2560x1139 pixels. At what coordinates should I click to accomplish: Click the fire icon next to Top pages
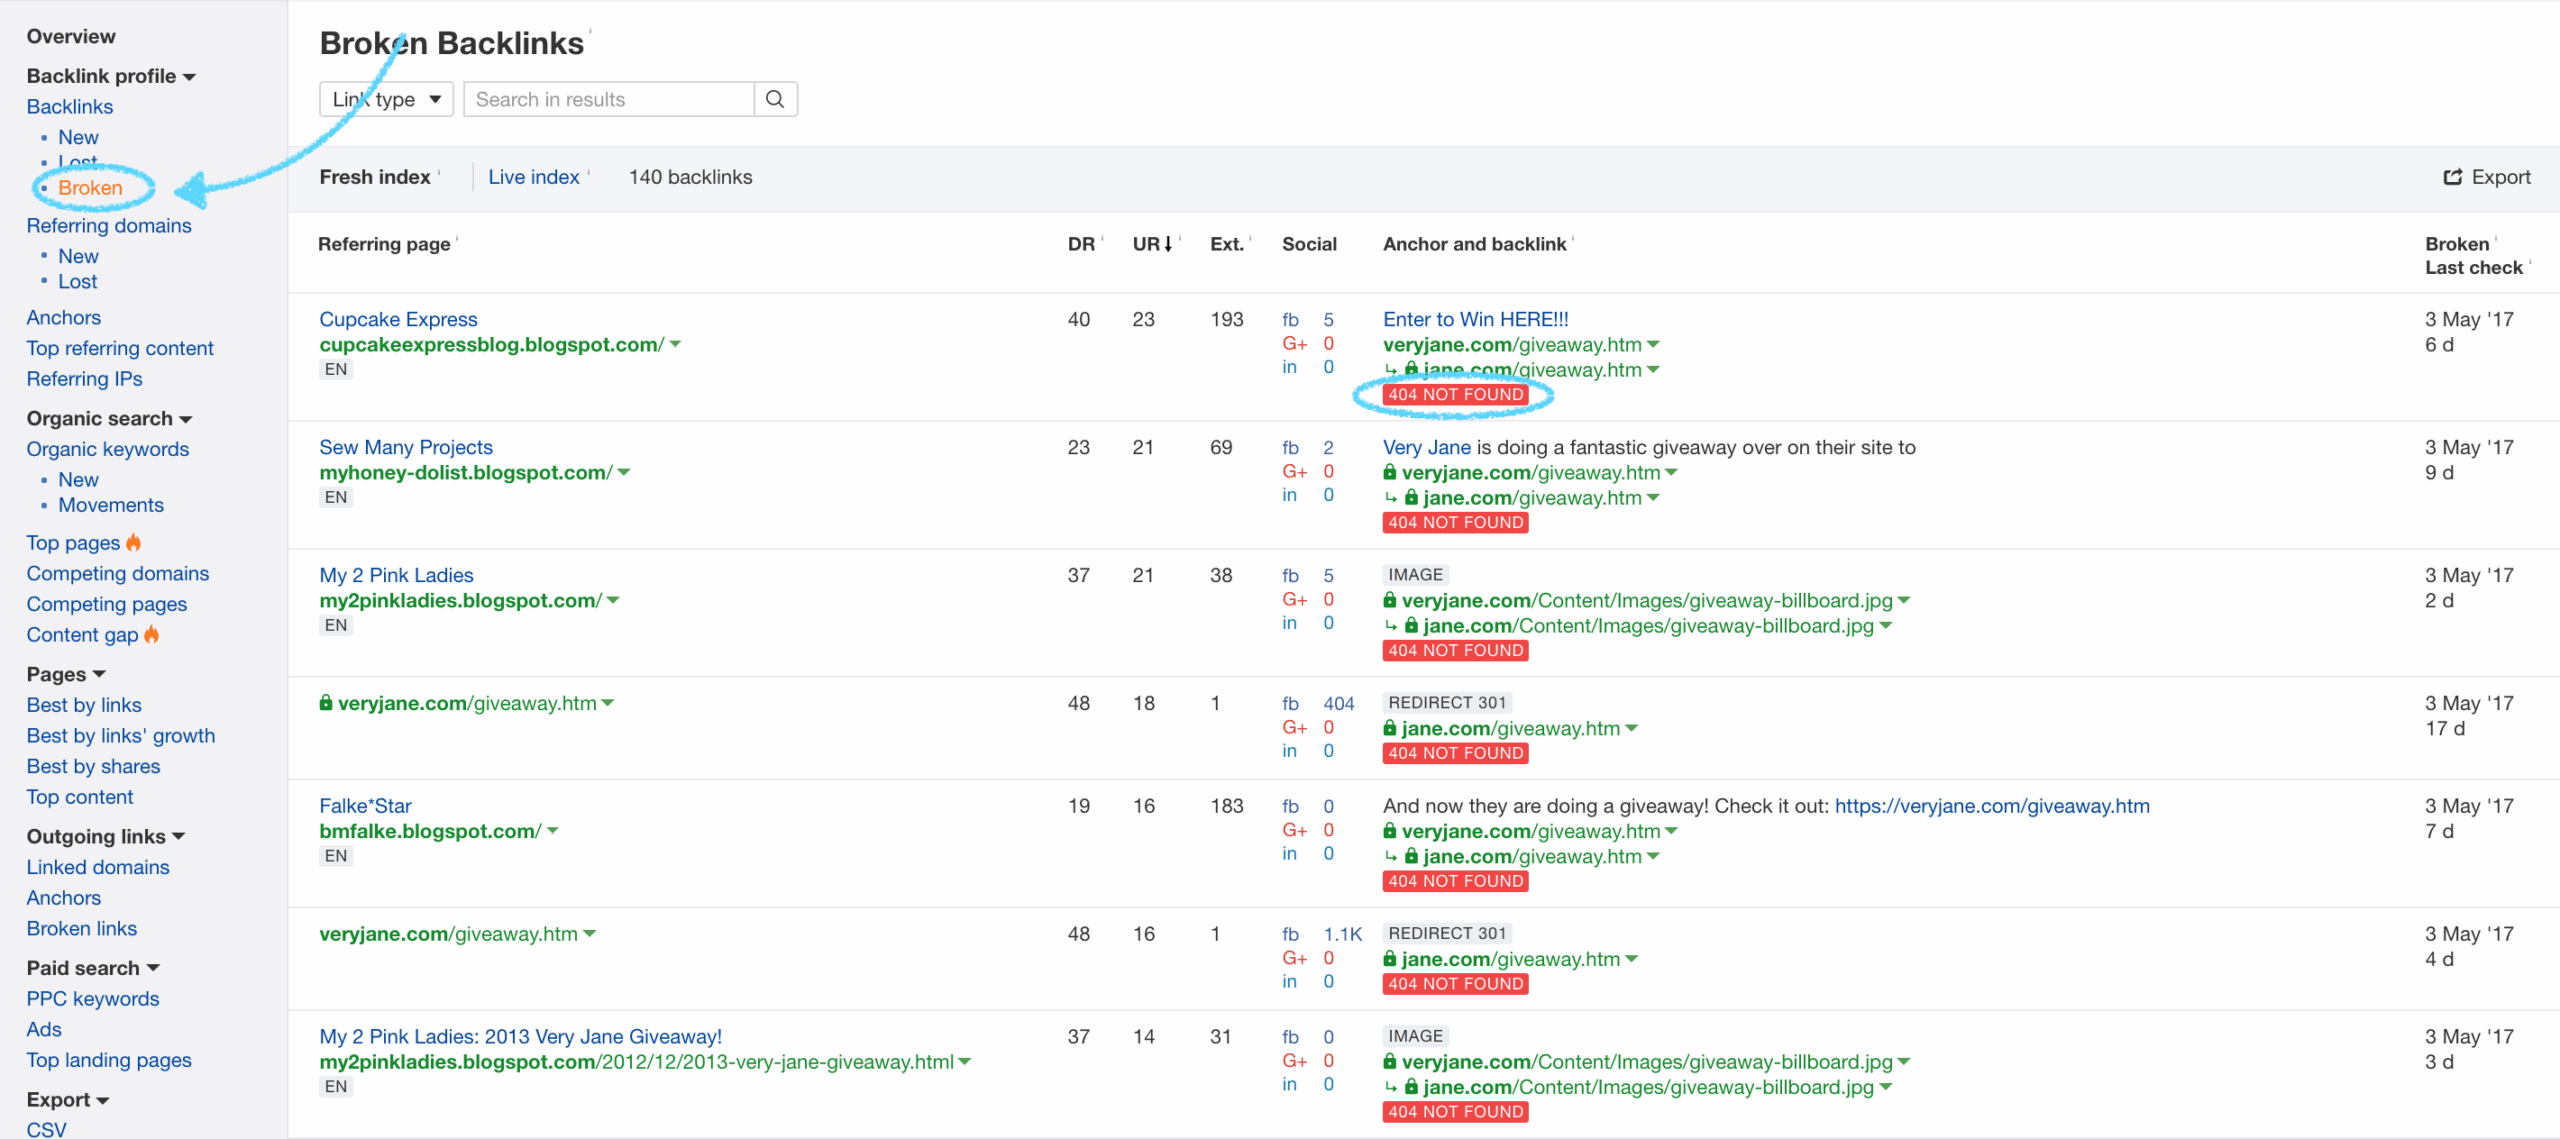click(x=134, y=542)
